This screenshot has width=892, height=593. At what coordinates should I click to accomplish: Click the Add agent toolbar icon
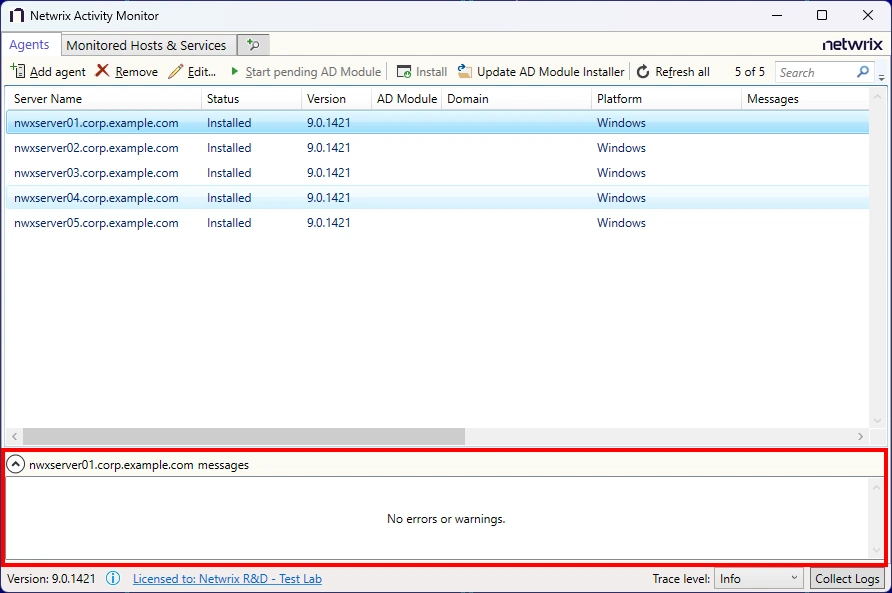click(x=18, y=72)
